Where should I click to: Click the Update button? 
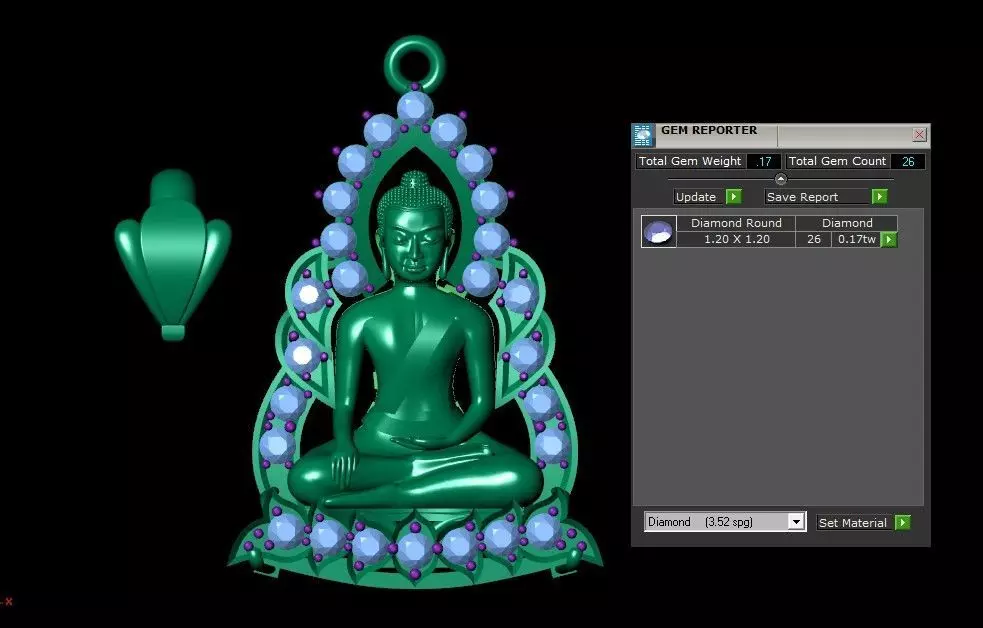point(699,197)
